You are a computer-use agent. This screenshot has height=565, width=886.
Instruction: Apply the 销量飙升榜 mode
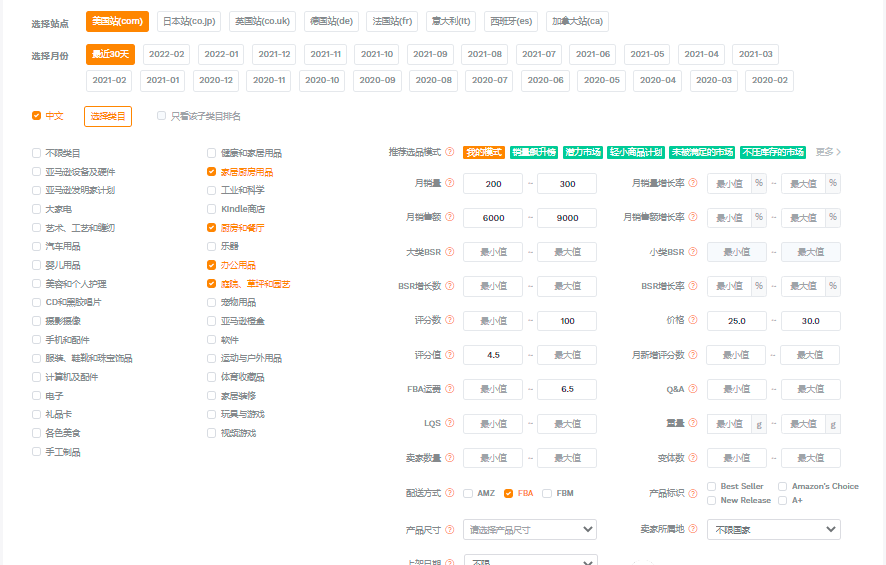click(534, 152)
